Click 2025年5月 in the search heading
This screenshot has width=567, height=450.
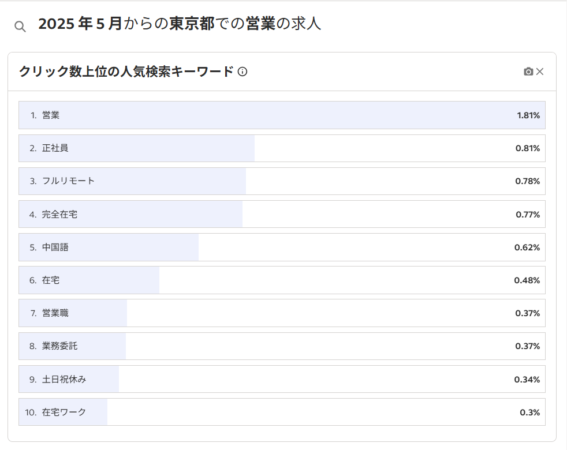(80, 24)
